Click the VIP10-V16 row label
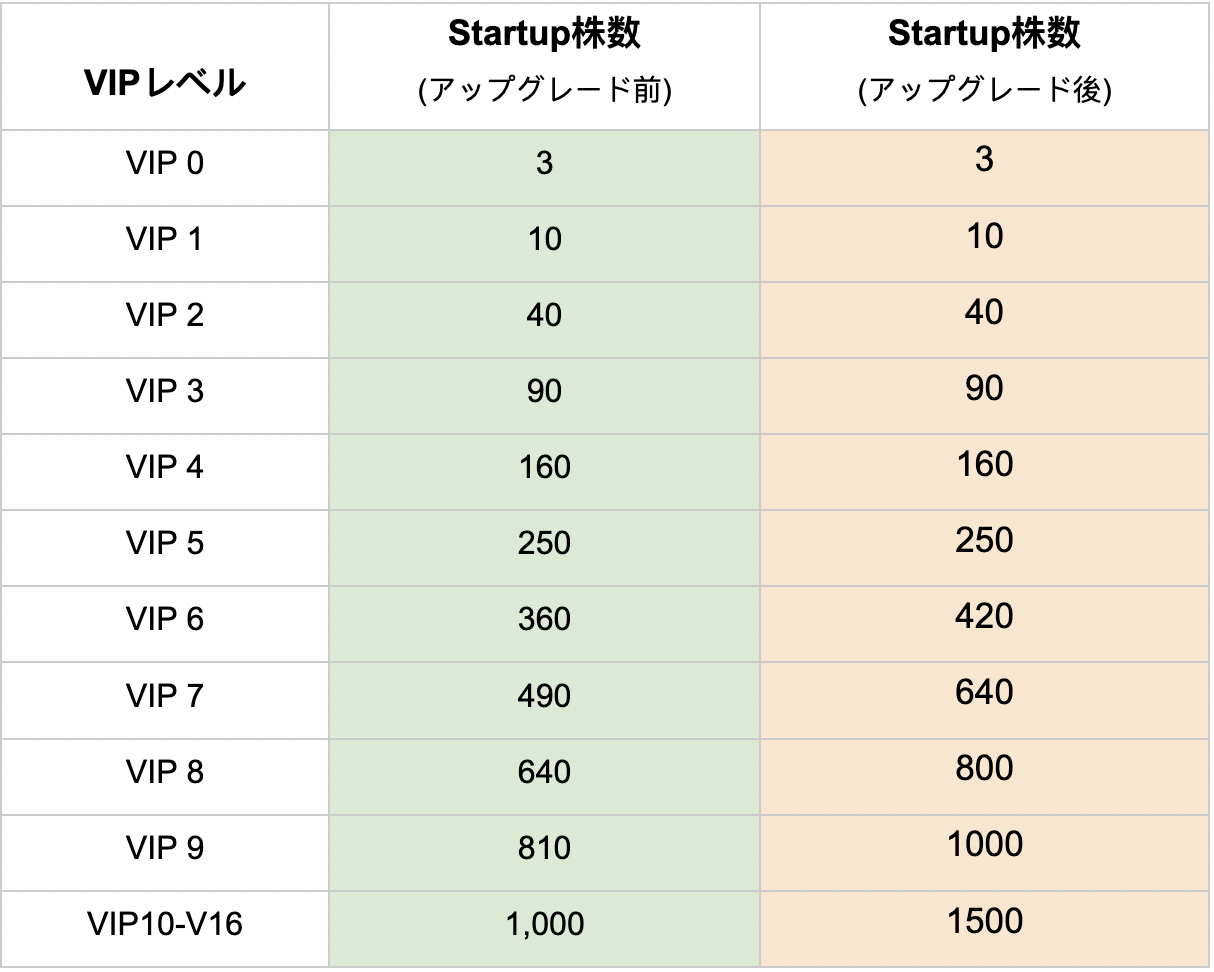 coord(165,924)
